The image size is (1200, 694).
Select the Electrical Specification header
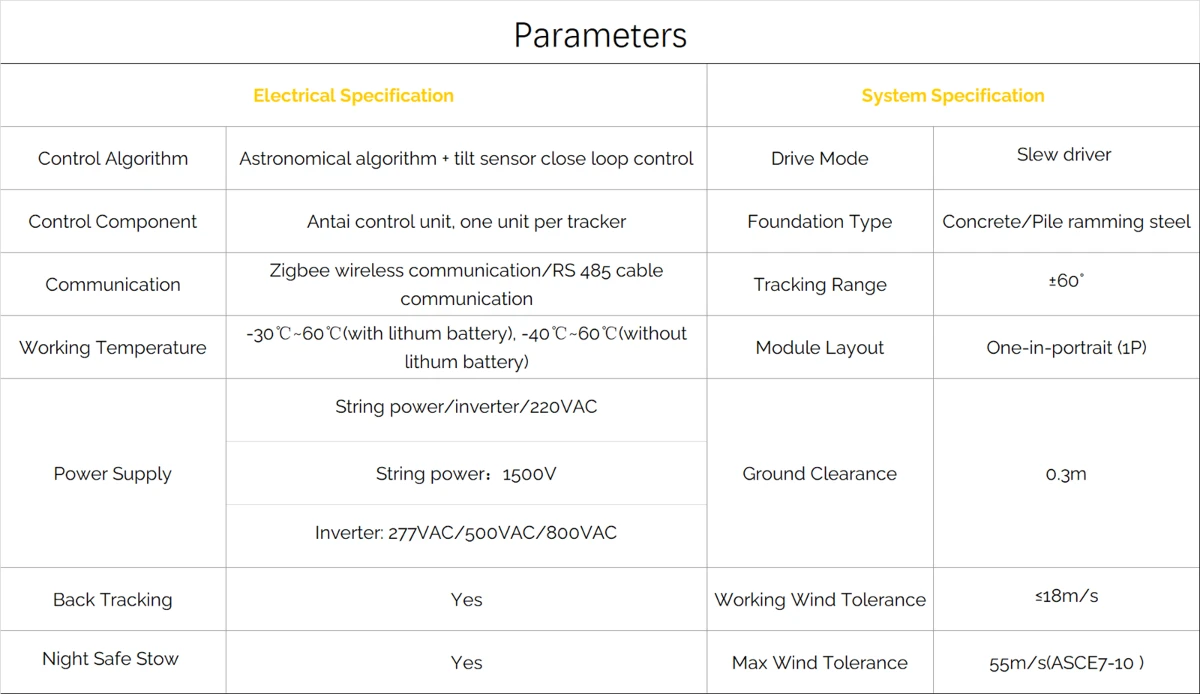click(353, 96)
